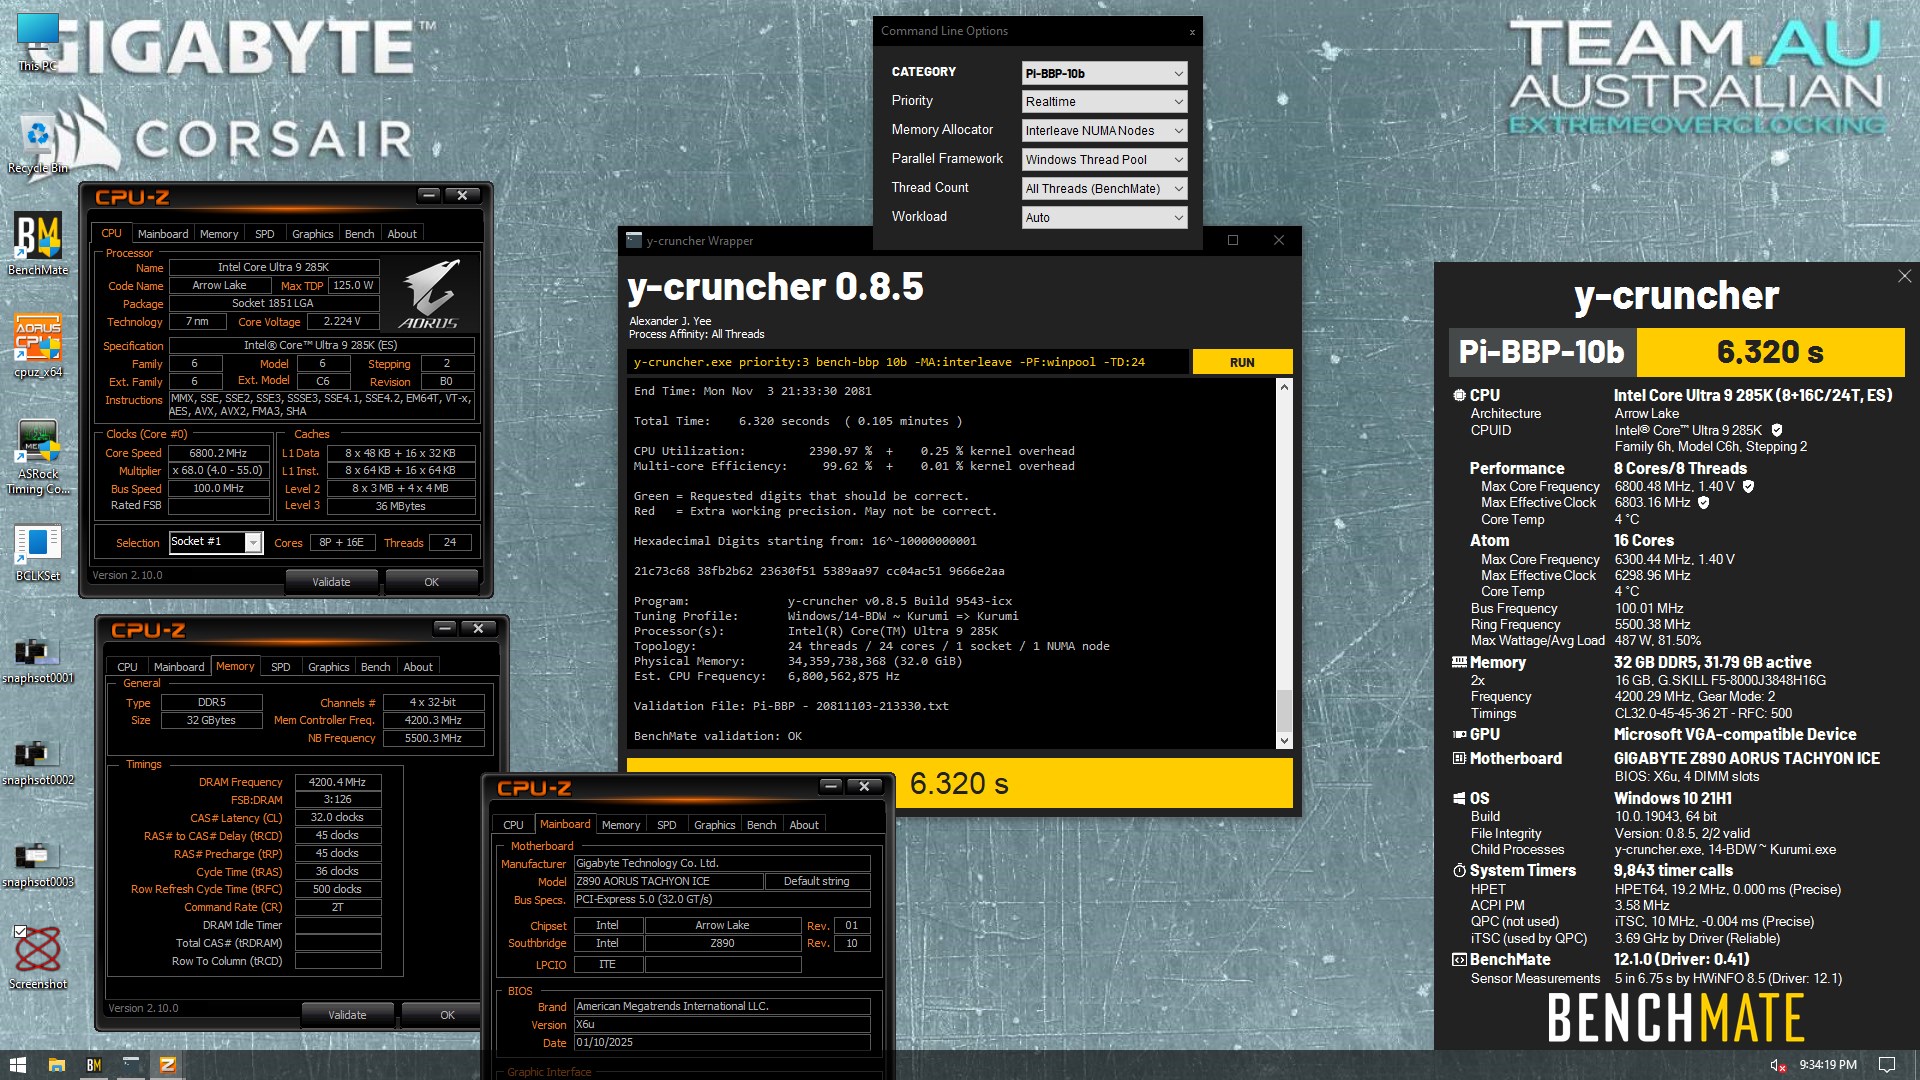1920x1080 pixels.
Task: Click Validate in top CPU-Z window
Action: point(331,582)
